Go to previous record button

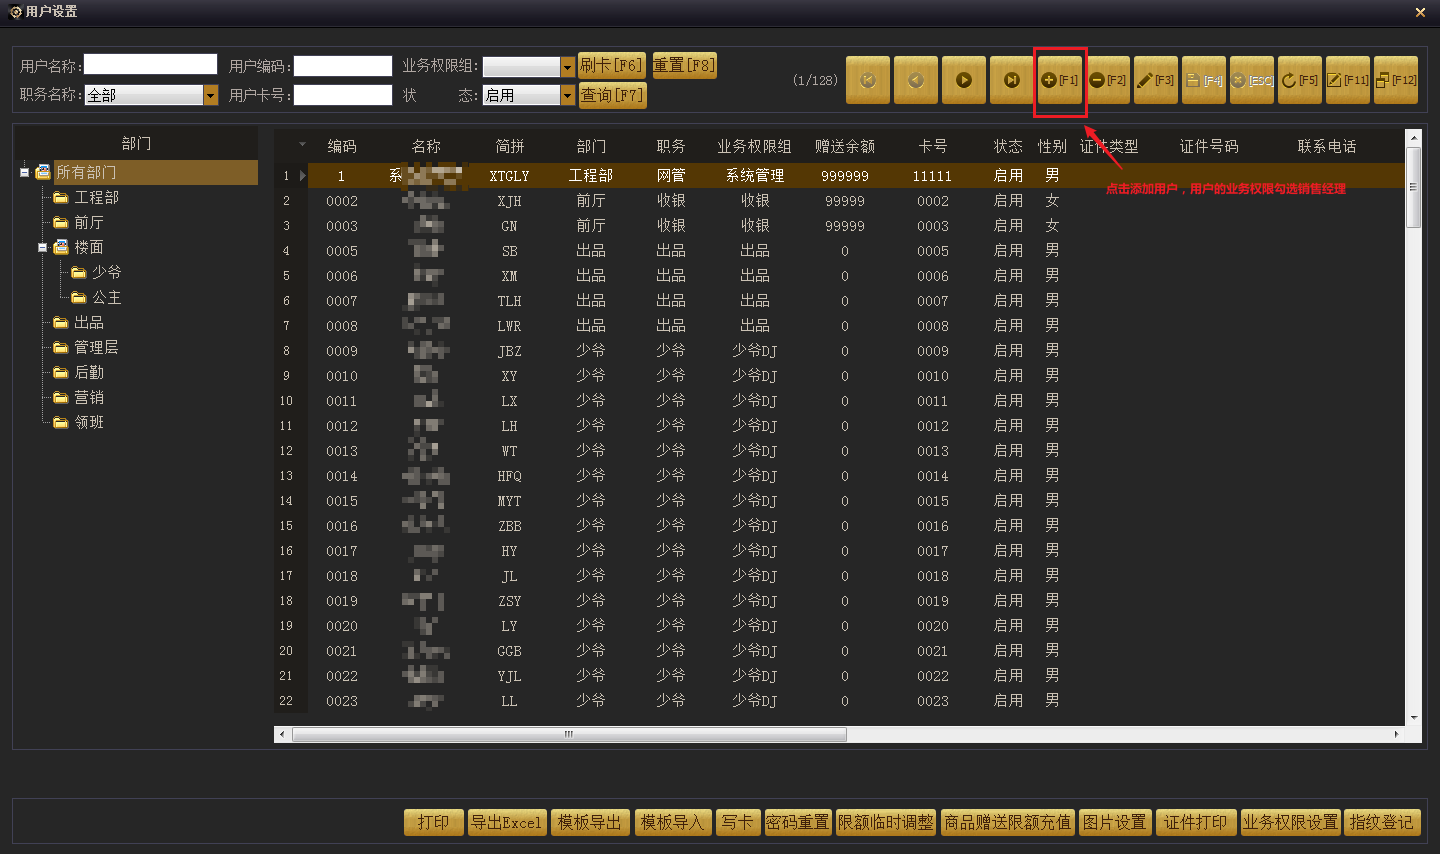[x=916, y=80]
